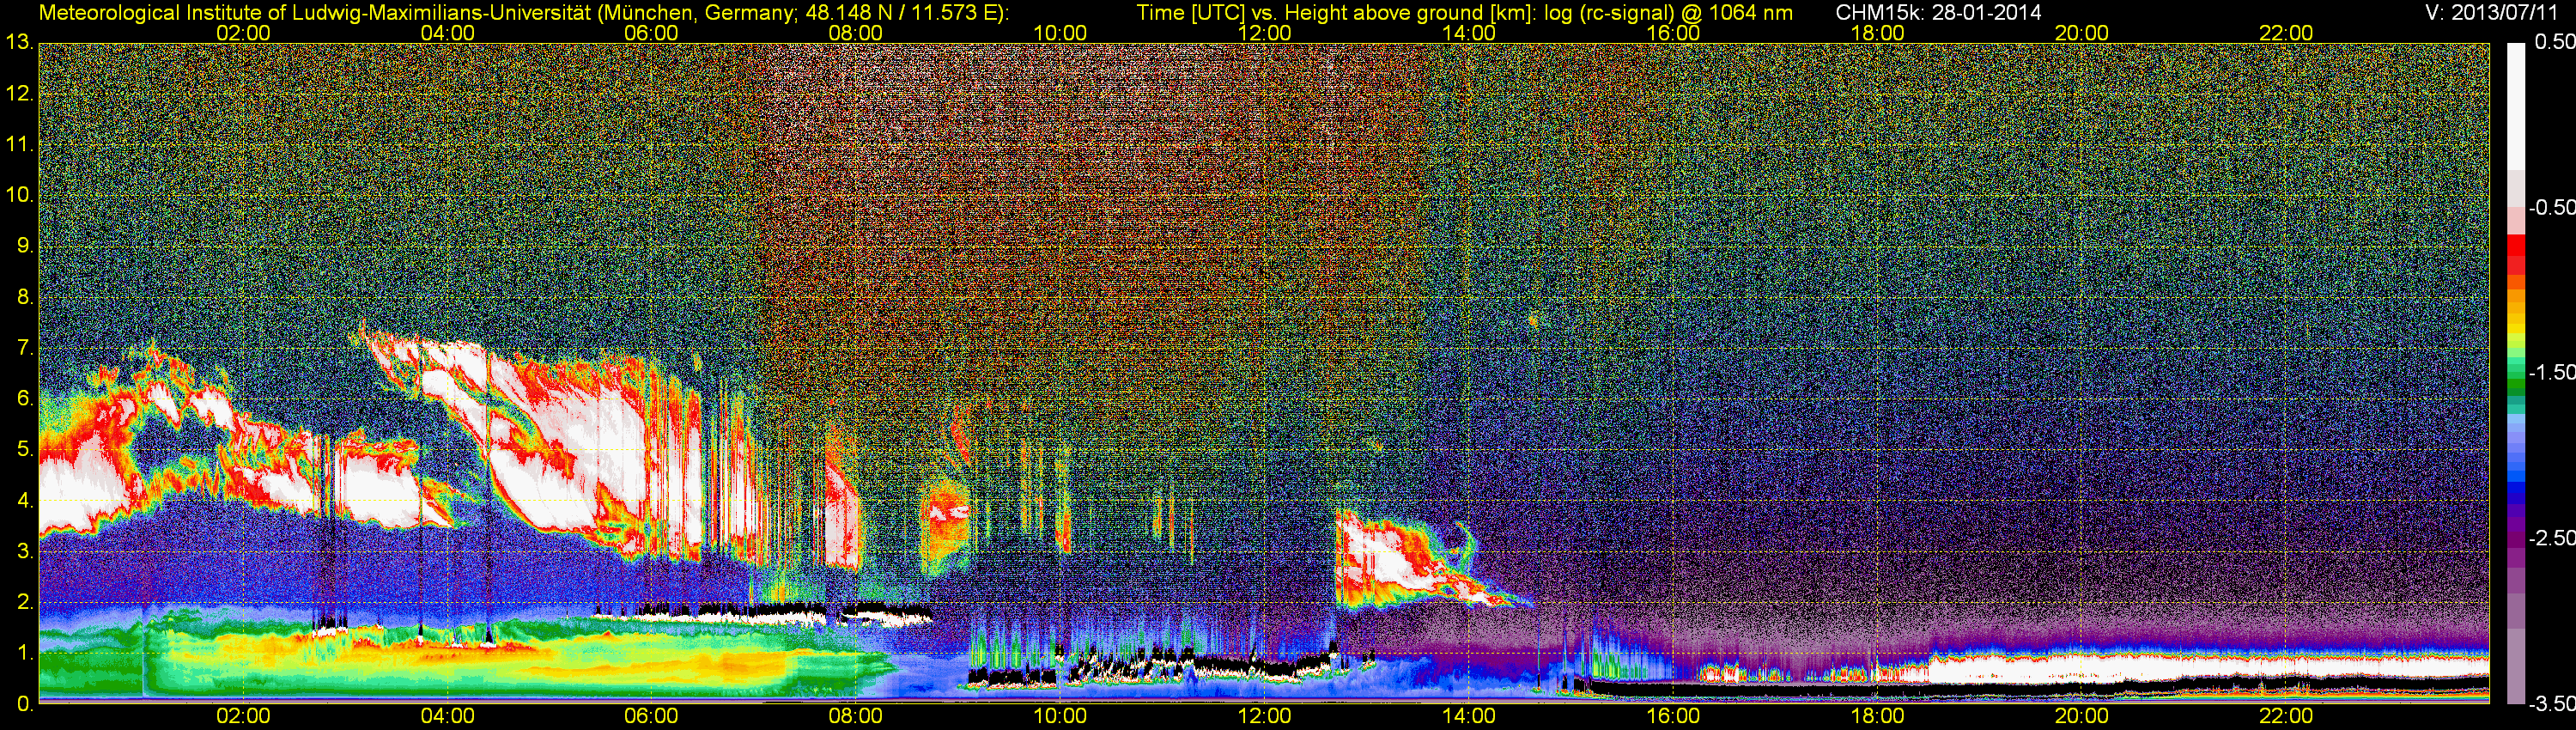Click 14:00 on the bottom time axis
This screenshot has height=730, width=2576.
(1468, 716)
